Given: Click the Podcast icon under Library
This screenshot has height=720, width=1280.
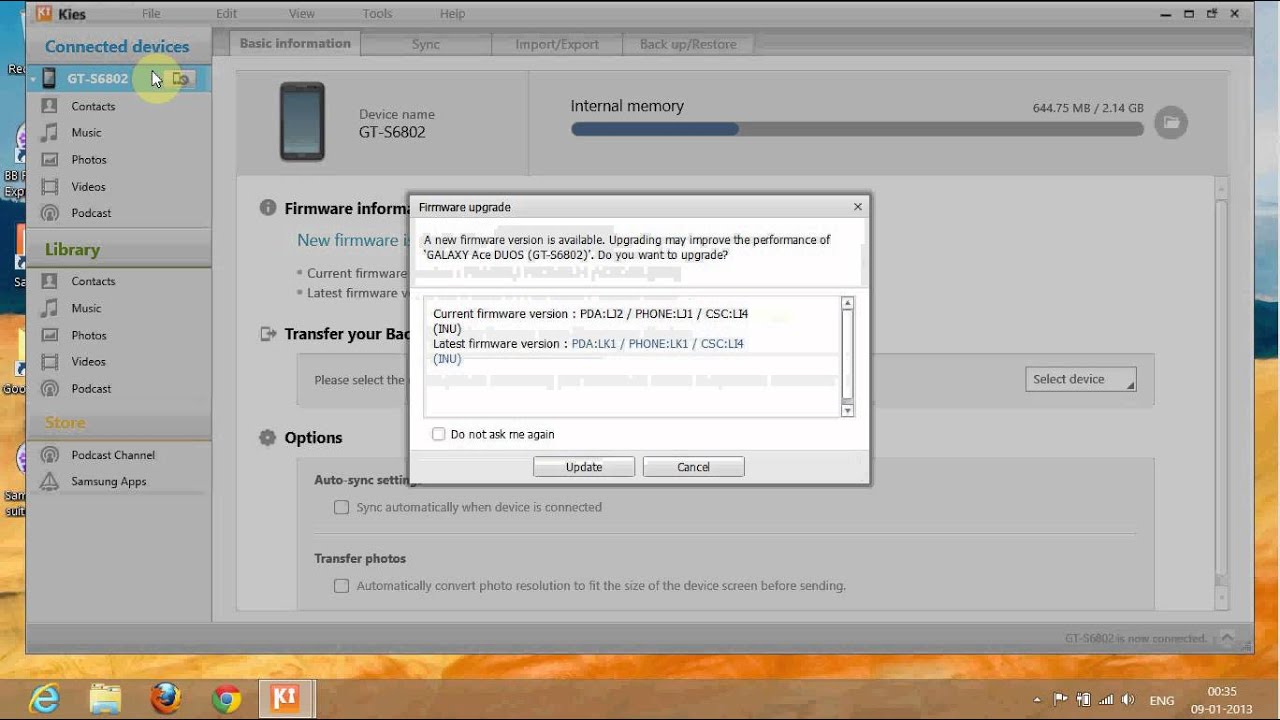Looking at the screenshot, I should coord(49,388).
